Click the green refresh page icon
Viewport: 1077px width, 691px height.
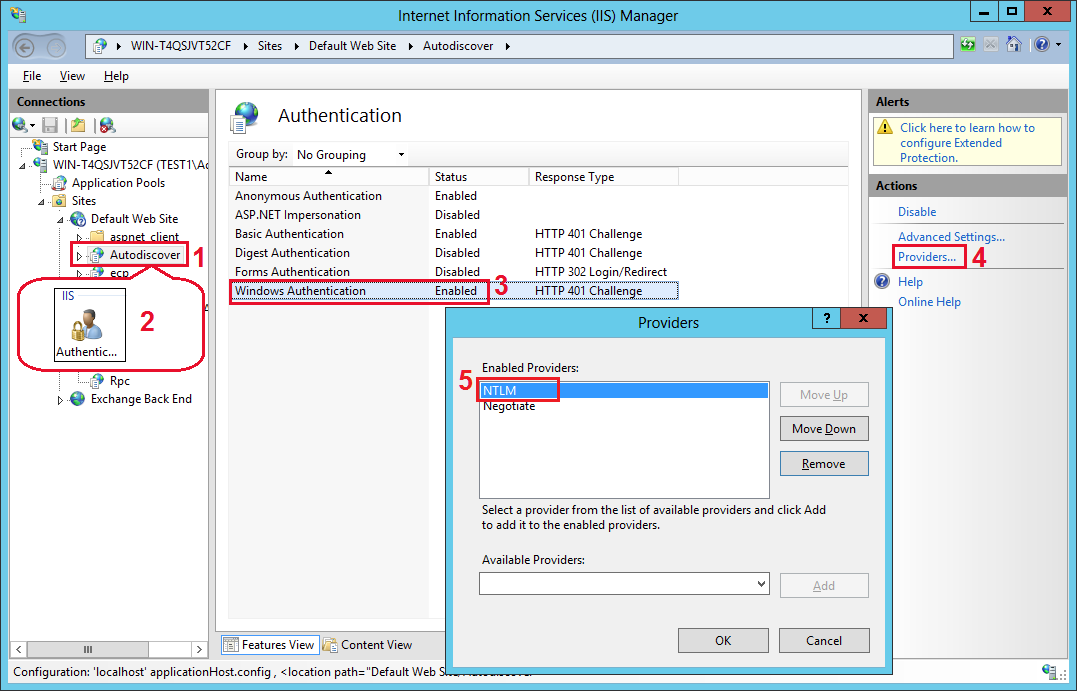(968, 45)
